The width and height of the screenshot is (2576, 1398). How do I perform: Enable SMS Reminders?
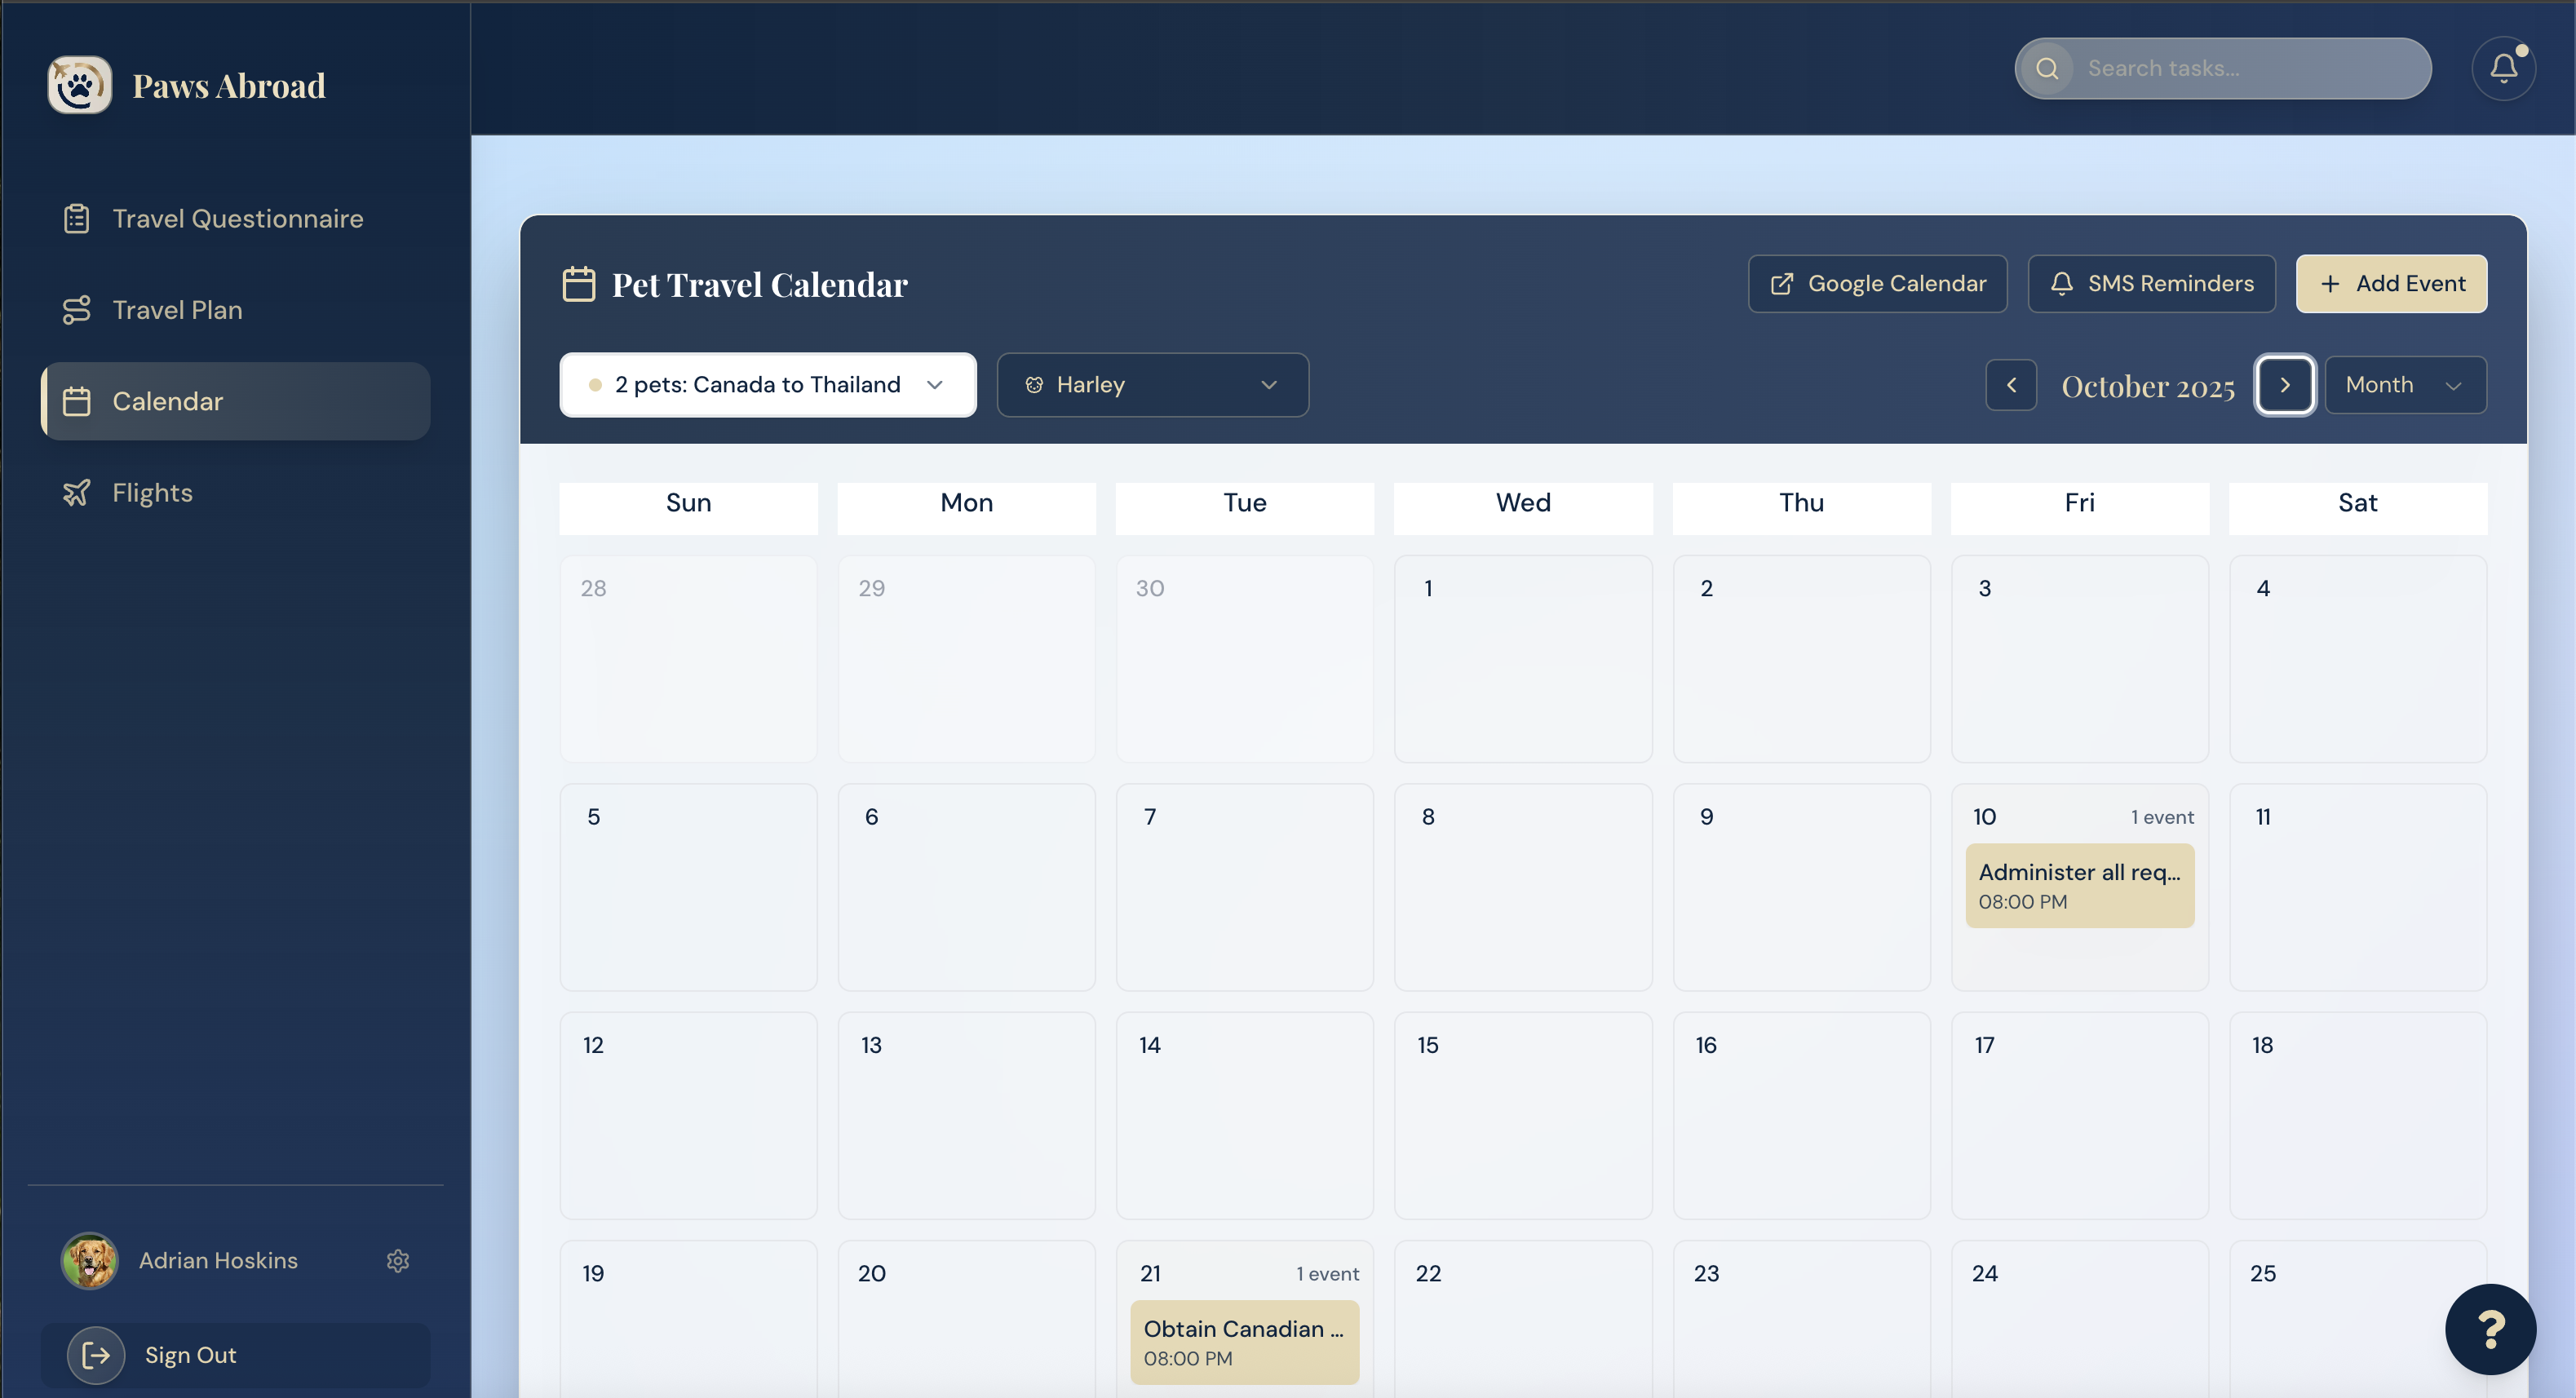2152,283
